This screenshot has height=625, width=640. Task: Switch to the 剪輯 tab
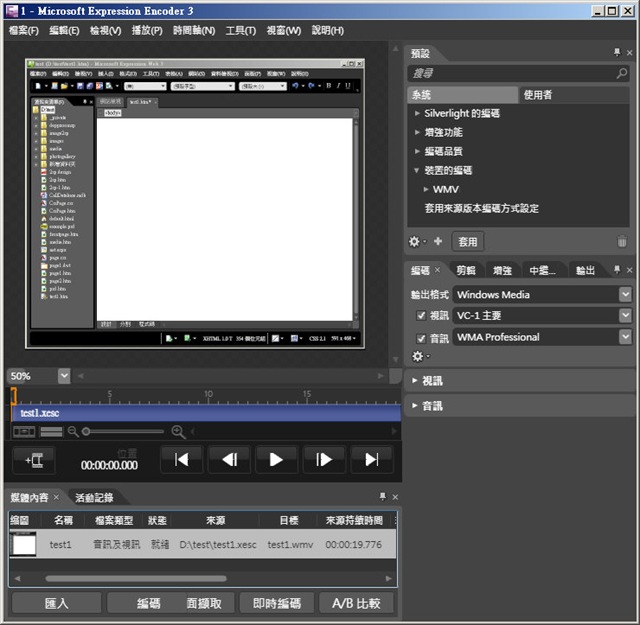coord(466,270)
